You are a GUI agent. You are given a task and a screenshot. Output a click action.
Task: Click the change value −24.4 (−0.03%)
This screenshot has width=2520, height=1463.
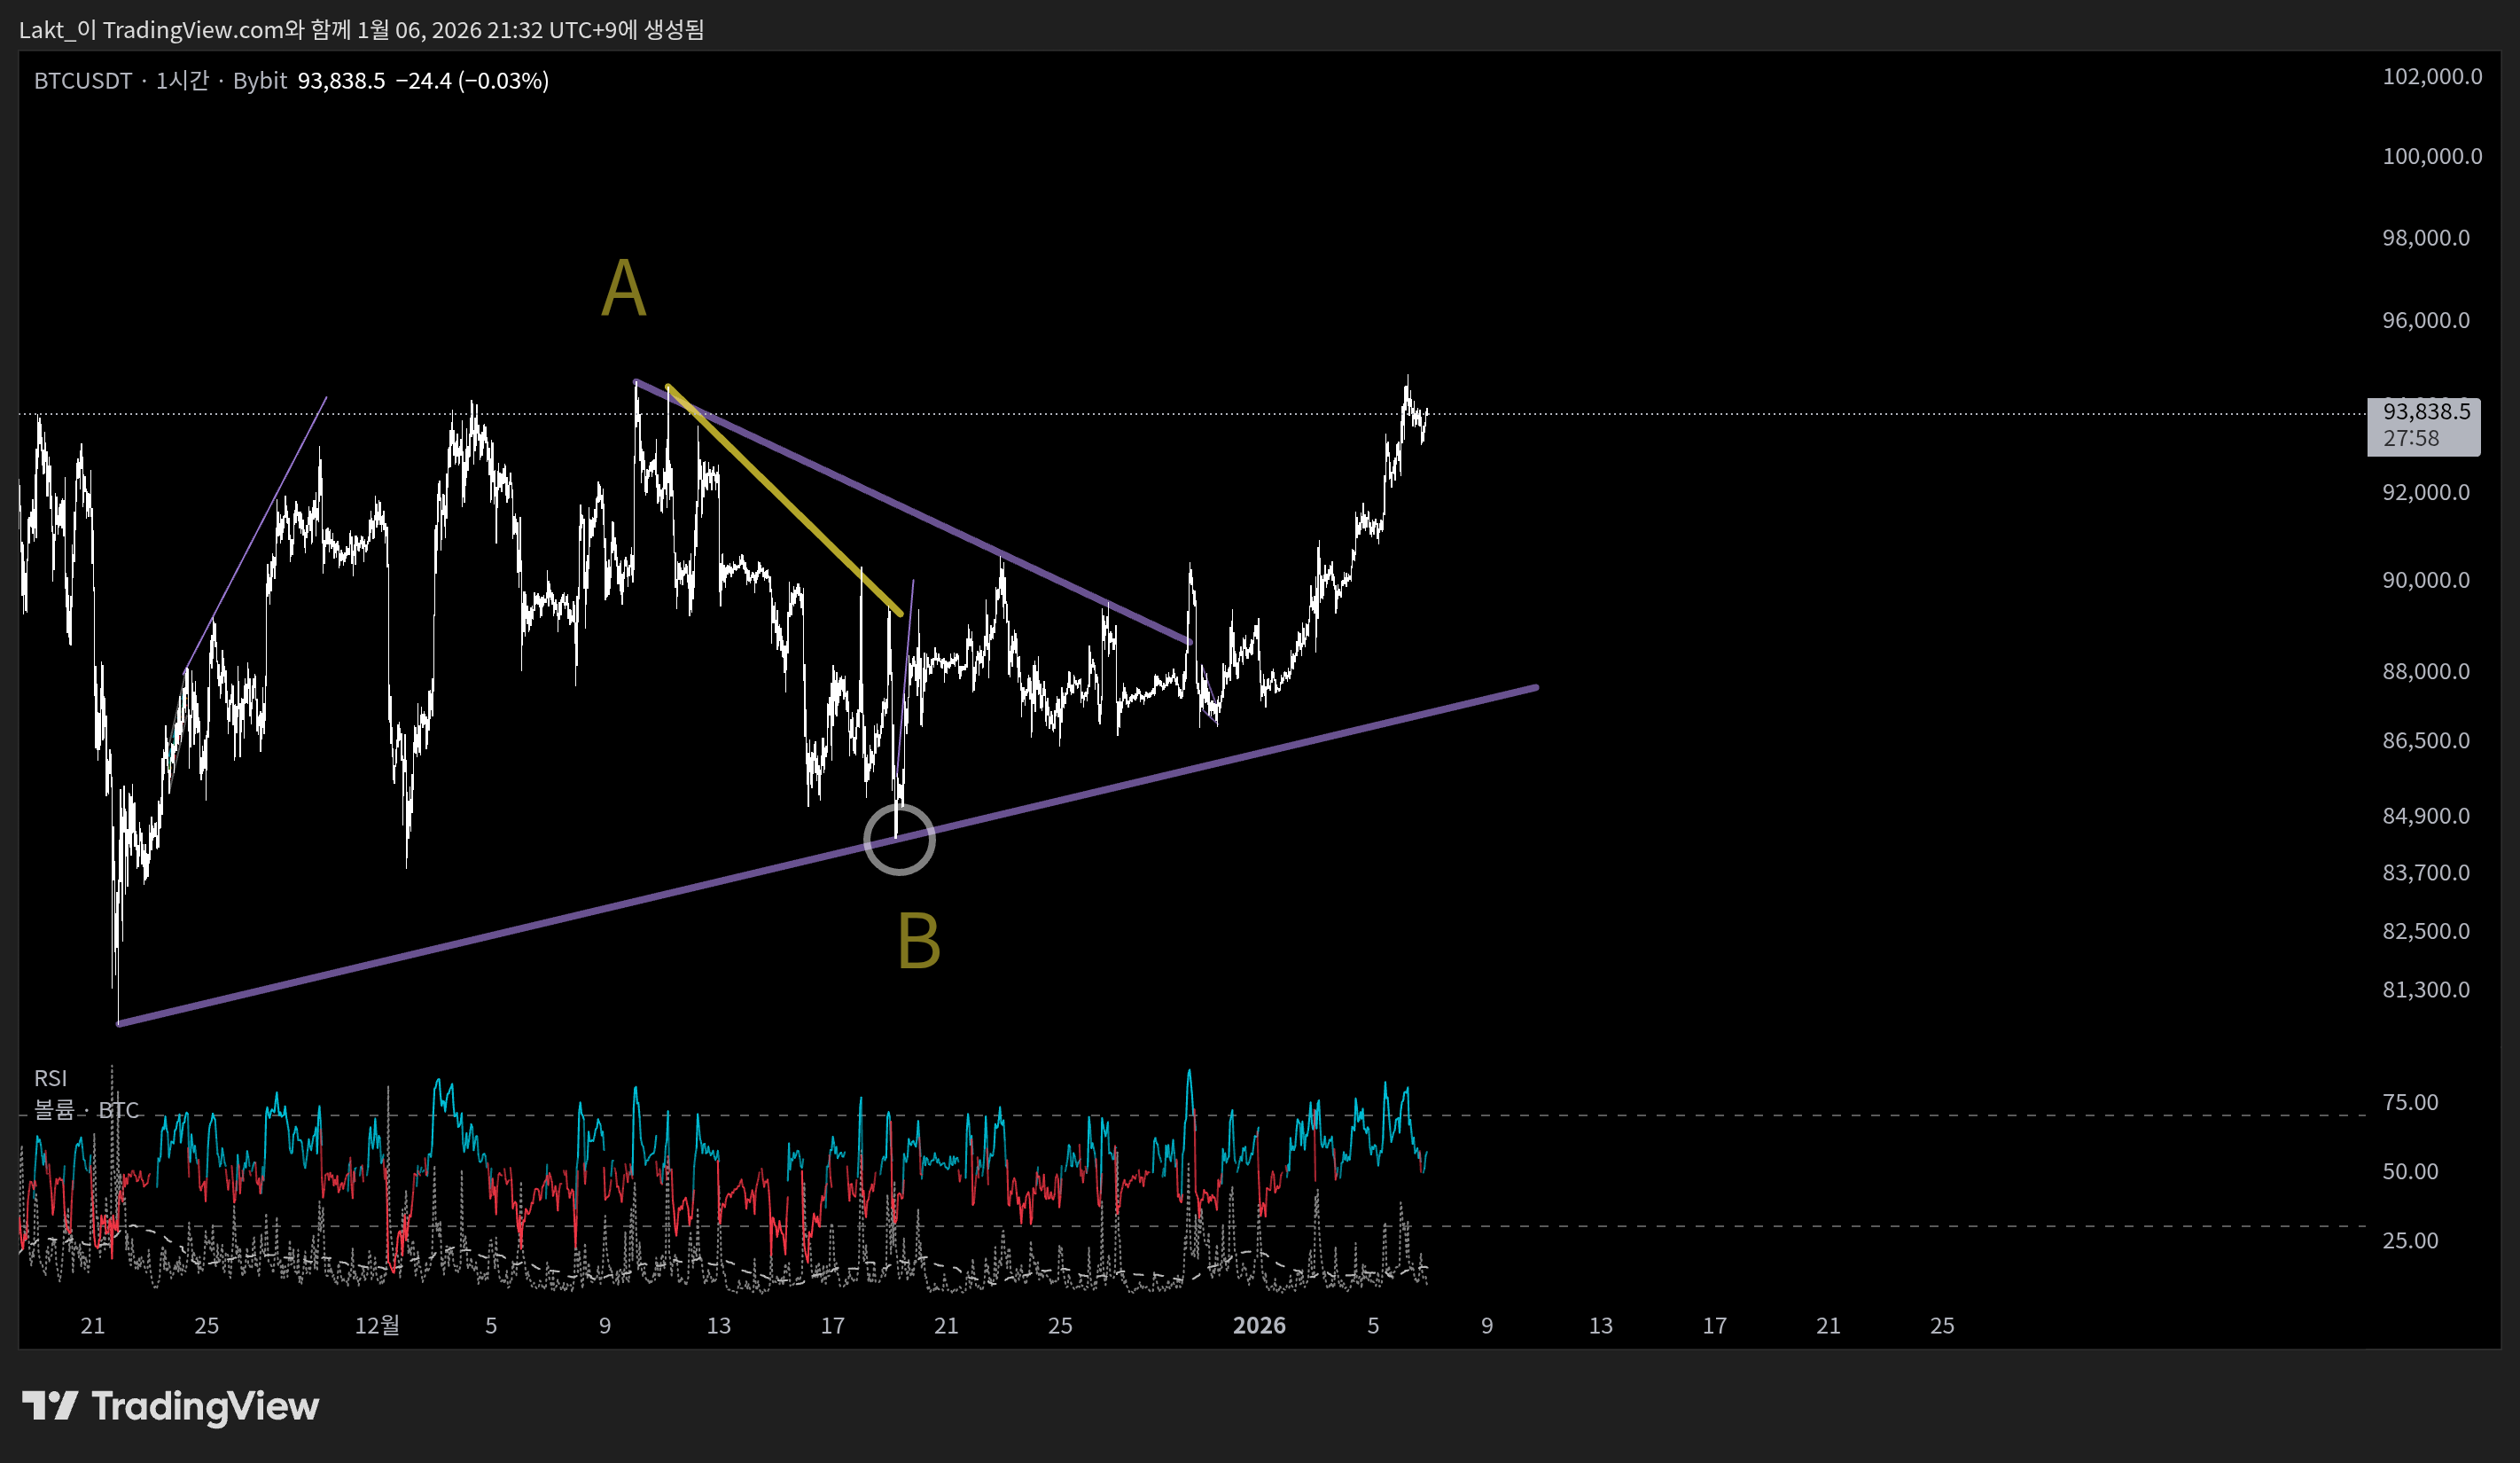click(x=472, y=81)
